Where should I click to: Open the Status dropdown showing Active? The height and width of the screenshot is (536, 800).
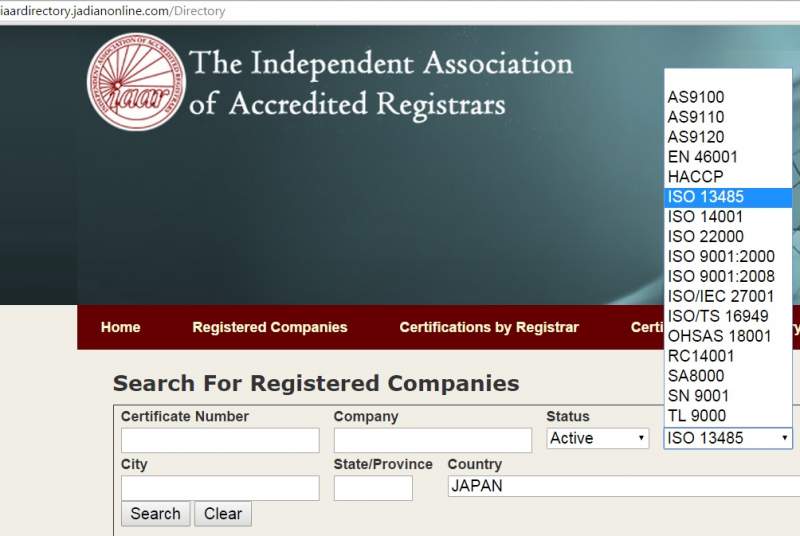click(x=597, y=439)
